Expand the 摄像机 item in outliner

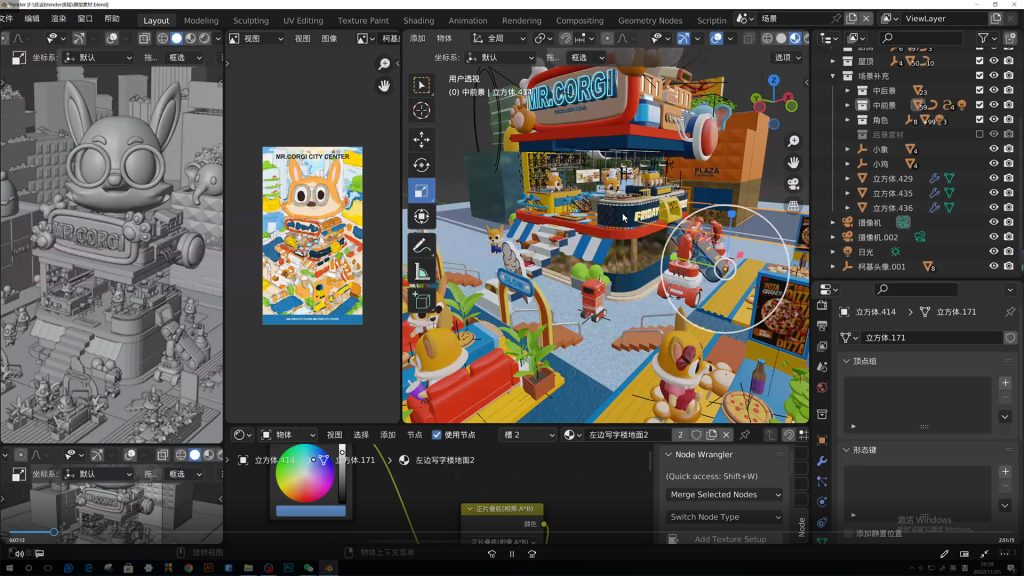click(833, 222)
